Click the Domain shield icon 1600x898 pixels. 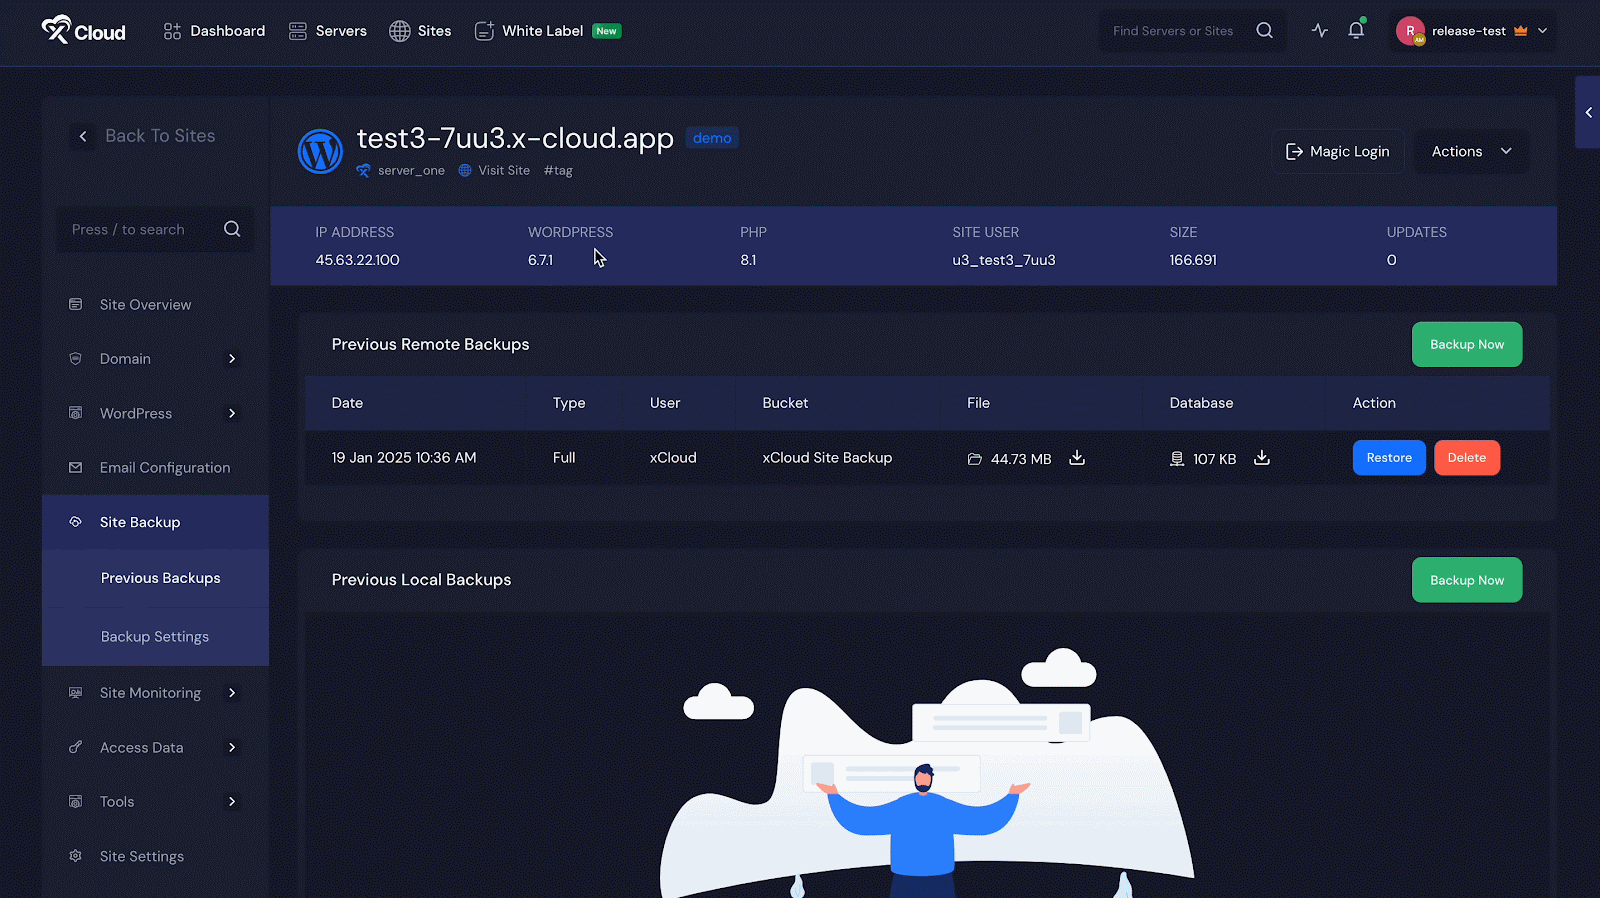(x=75, y=358)
